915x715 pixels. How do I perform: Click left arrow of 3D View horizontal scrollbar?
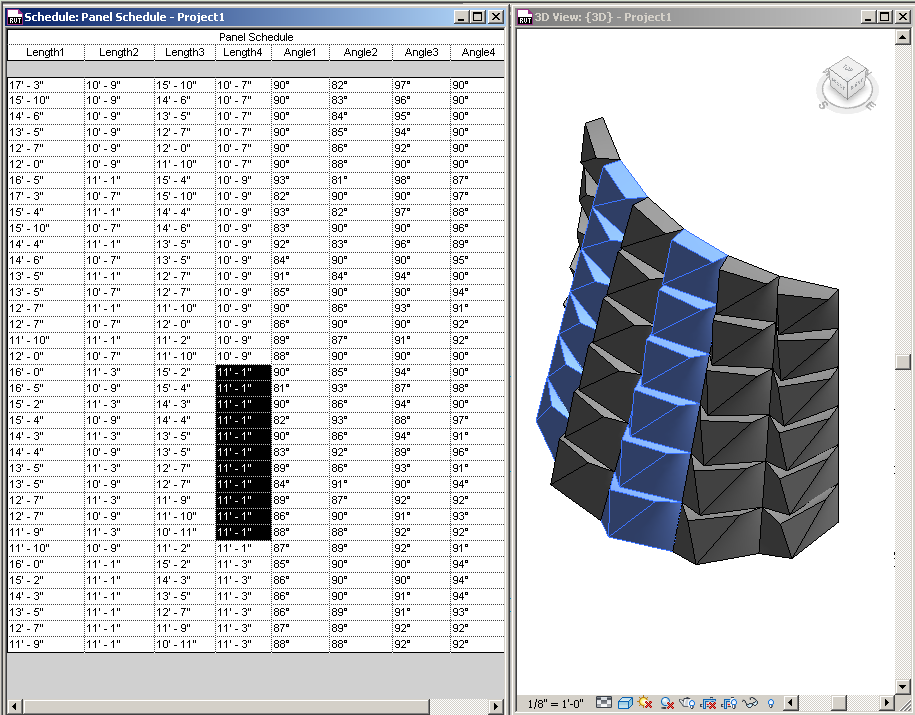pos(791,703)
